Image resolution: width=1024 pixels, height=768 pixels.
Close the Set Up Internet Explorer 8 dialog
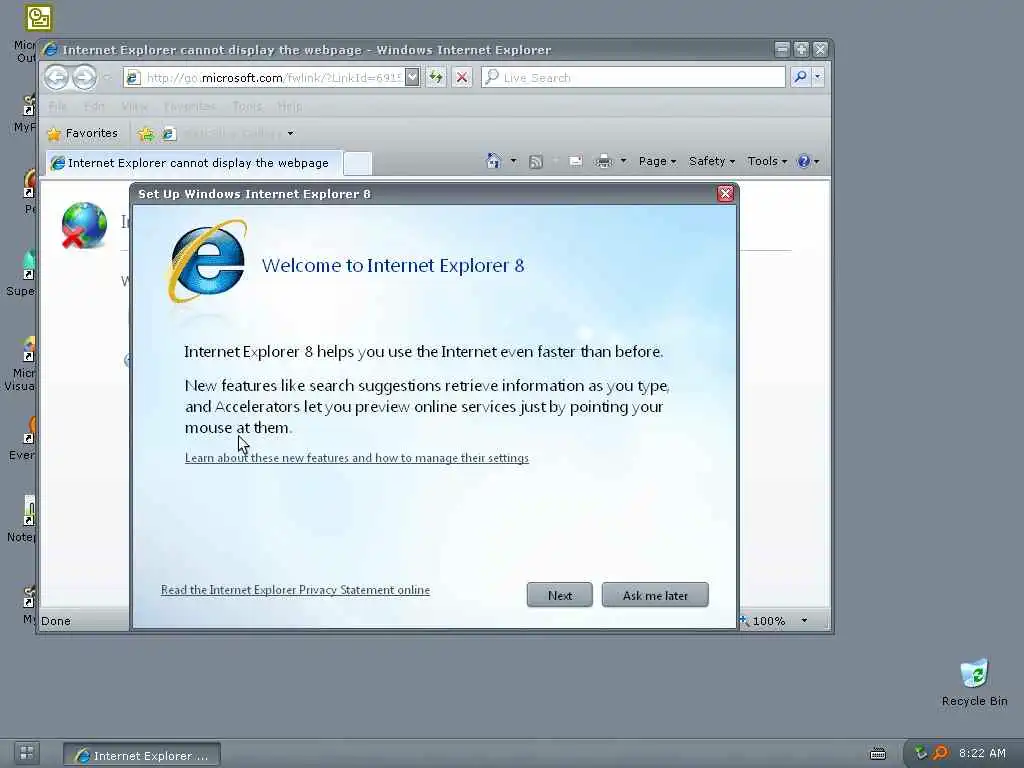pos(725,193)
